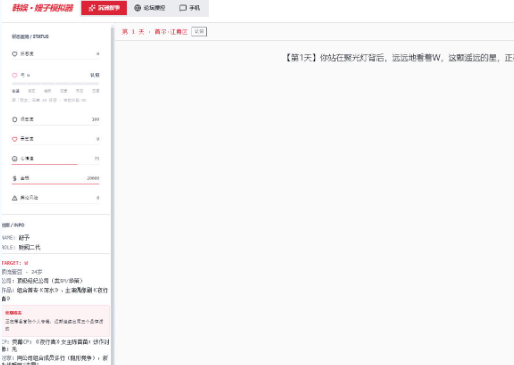This screenshot has height=365, width=514.
Task: Click the '24岁' age line under TARGET
Action: click(x=22, y=272)
